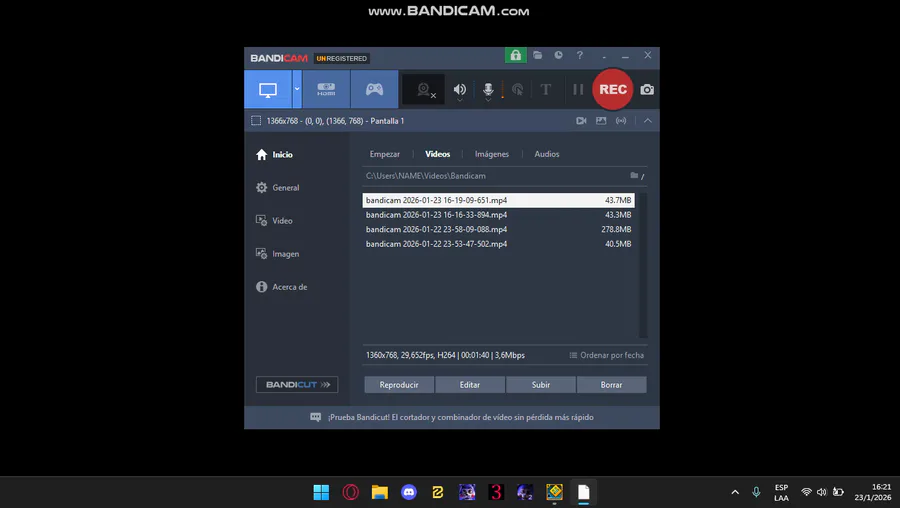The height and width of the screenshot is (508, 900).
Task: Click Borrar button
Action: [611, 385]
